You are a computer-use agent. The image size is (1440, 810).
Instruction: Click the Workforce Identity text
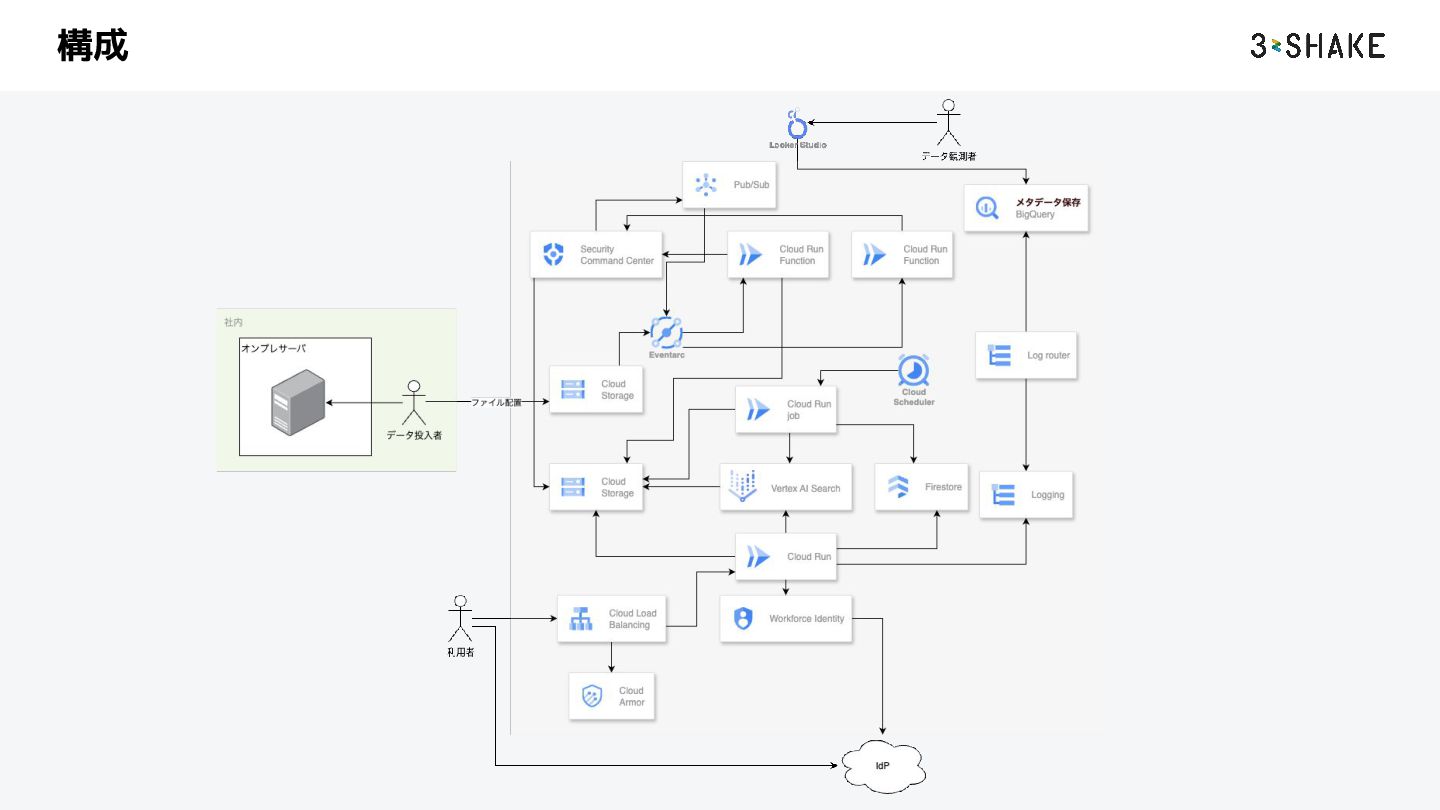click(806, 619)
